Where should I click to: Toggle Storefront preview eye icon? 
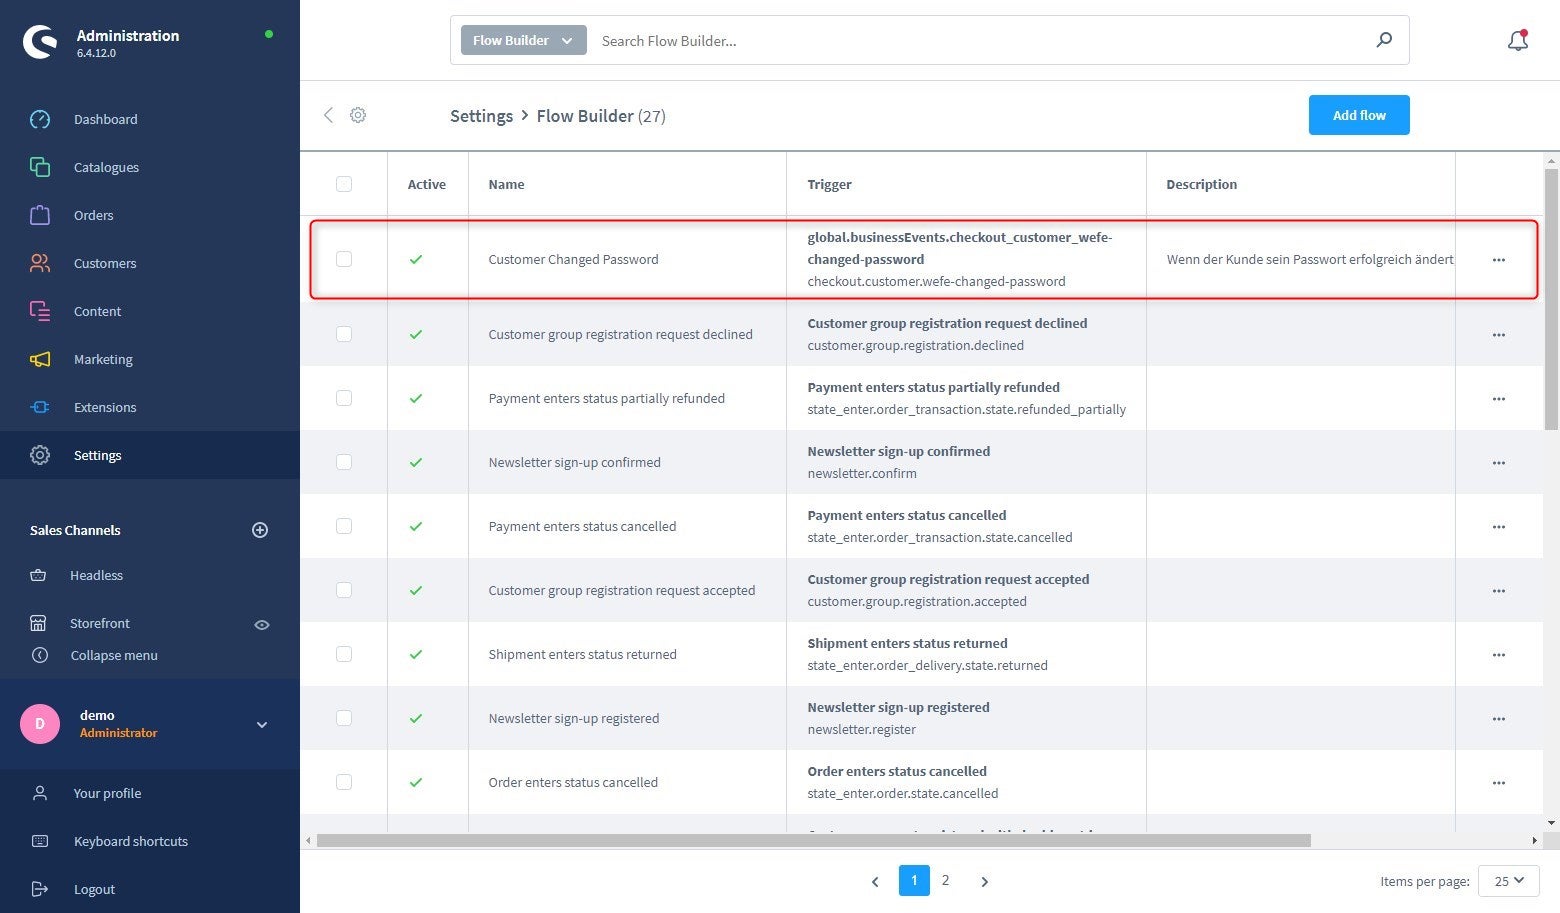click(x=262, y=625)
